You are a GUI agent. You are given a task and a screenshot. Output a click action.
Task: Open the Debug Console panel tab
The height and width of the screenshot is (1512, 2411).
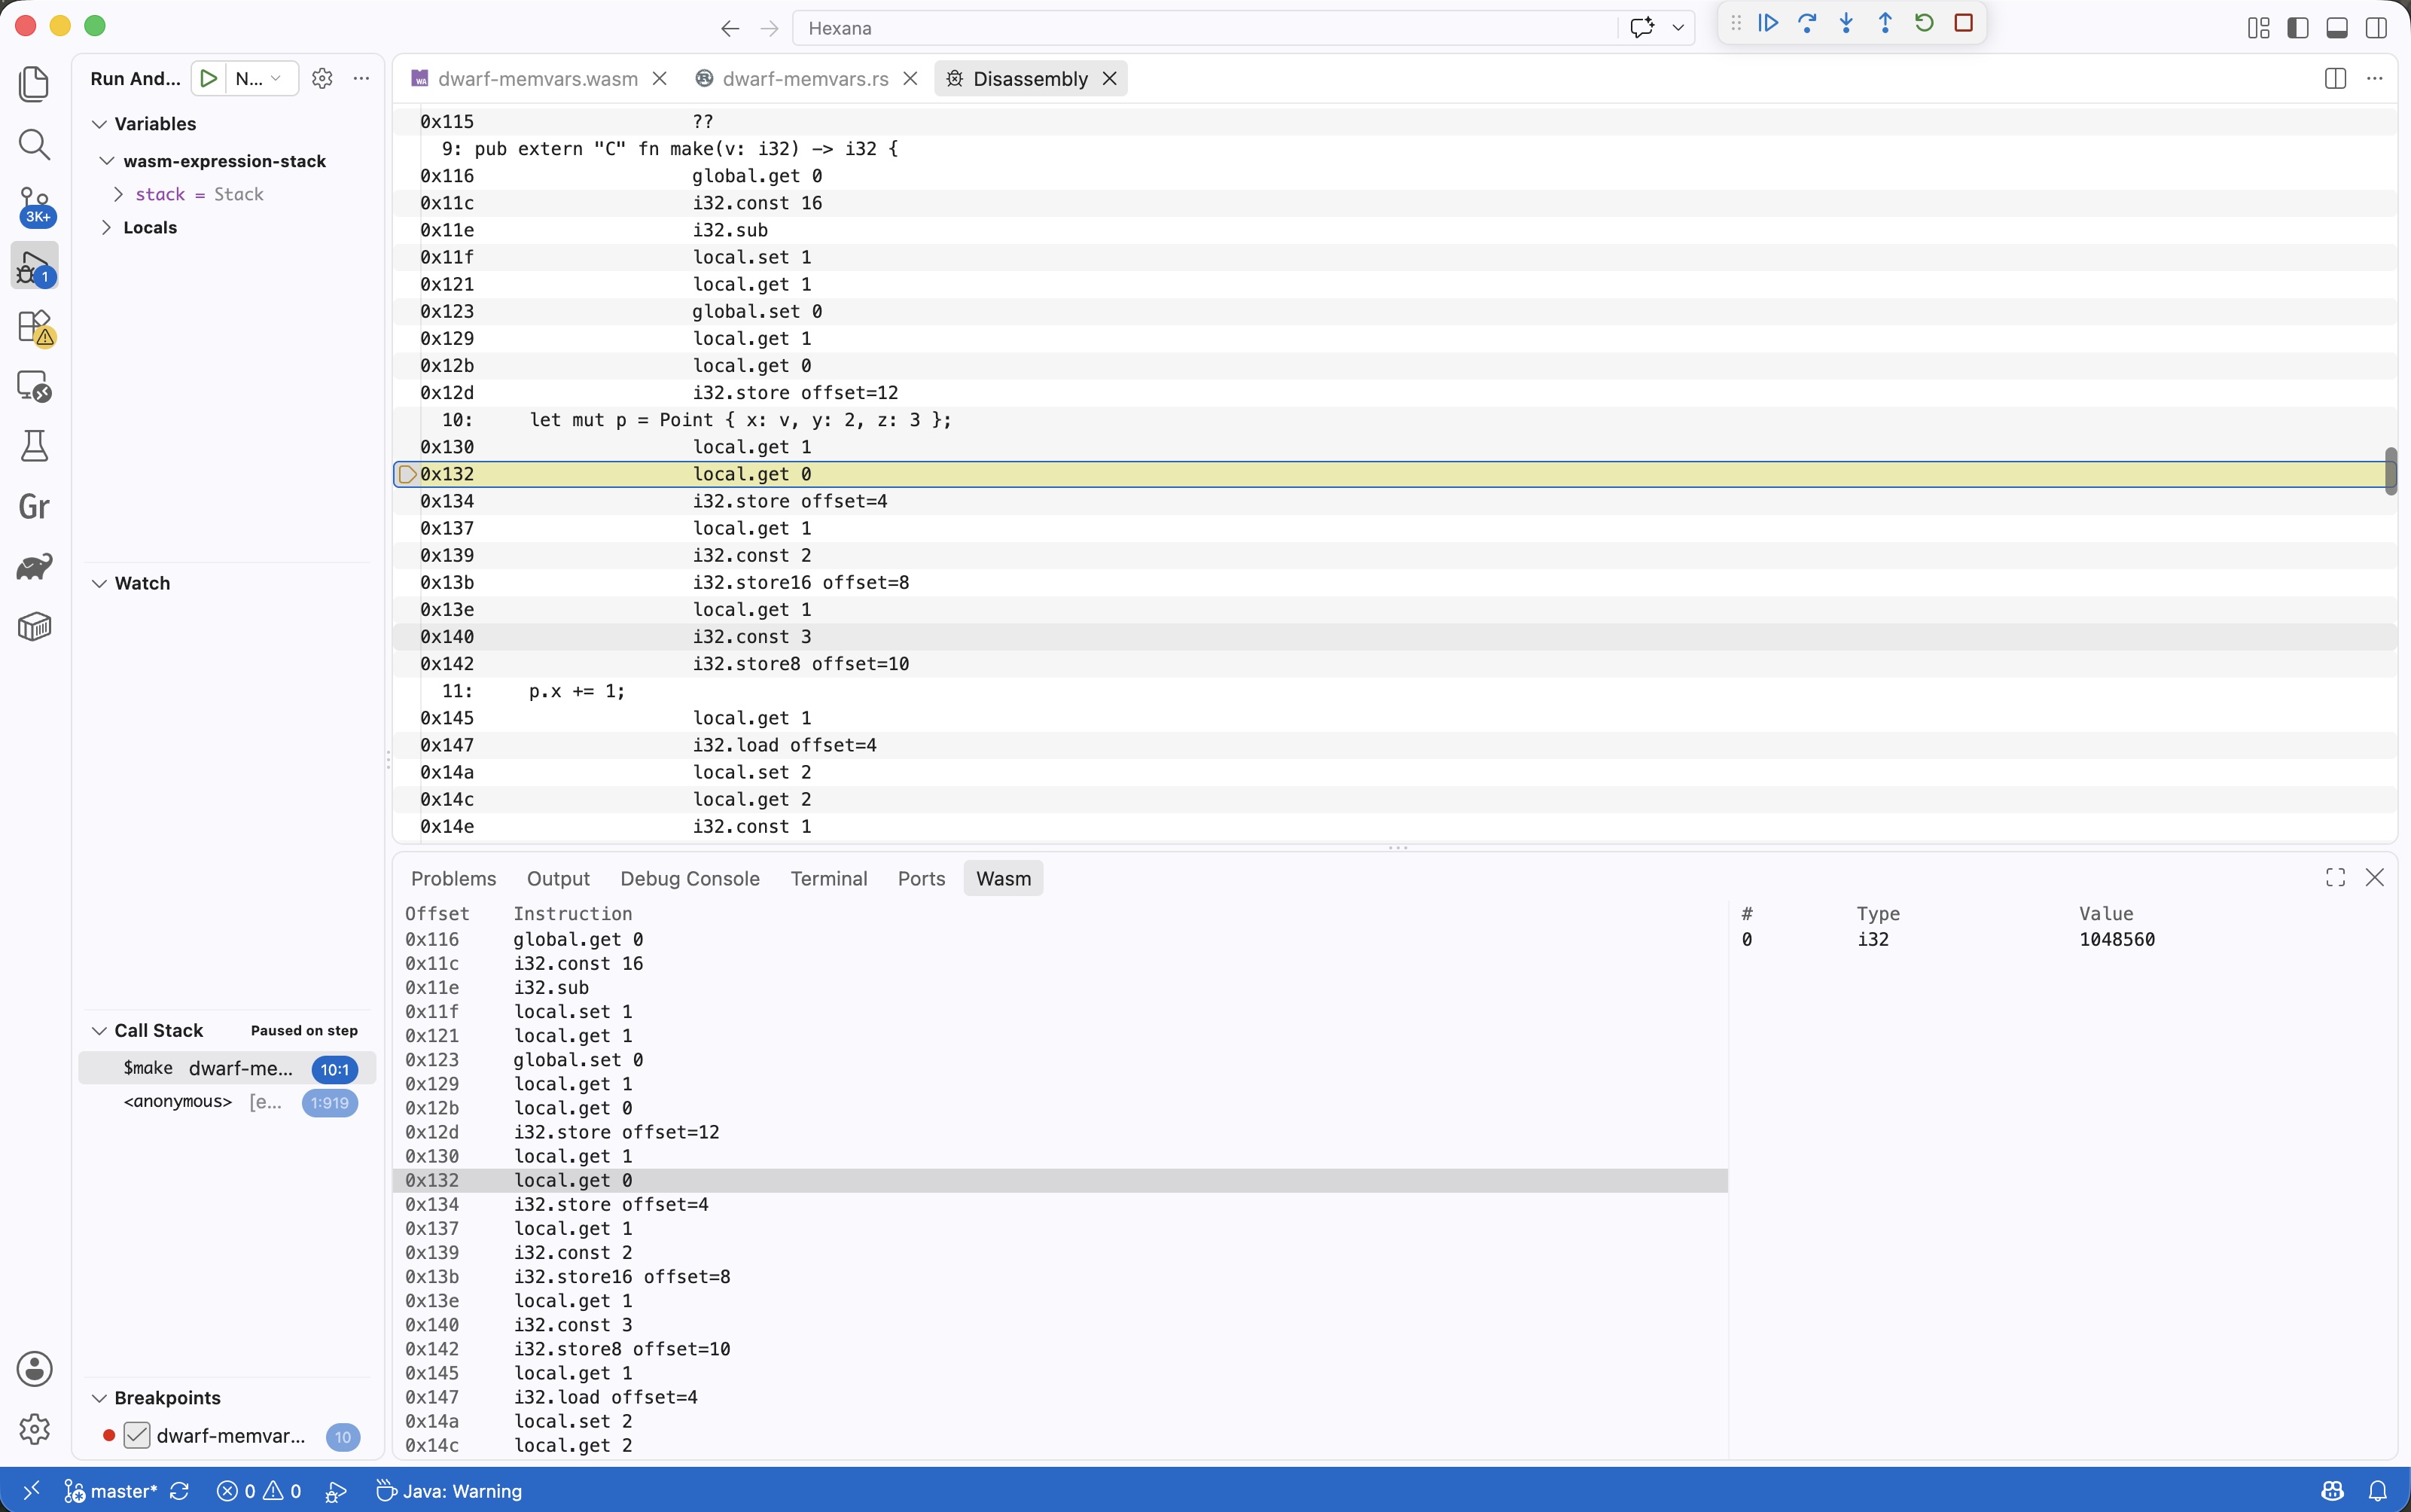pyautogui.click(x=690, y=878)
